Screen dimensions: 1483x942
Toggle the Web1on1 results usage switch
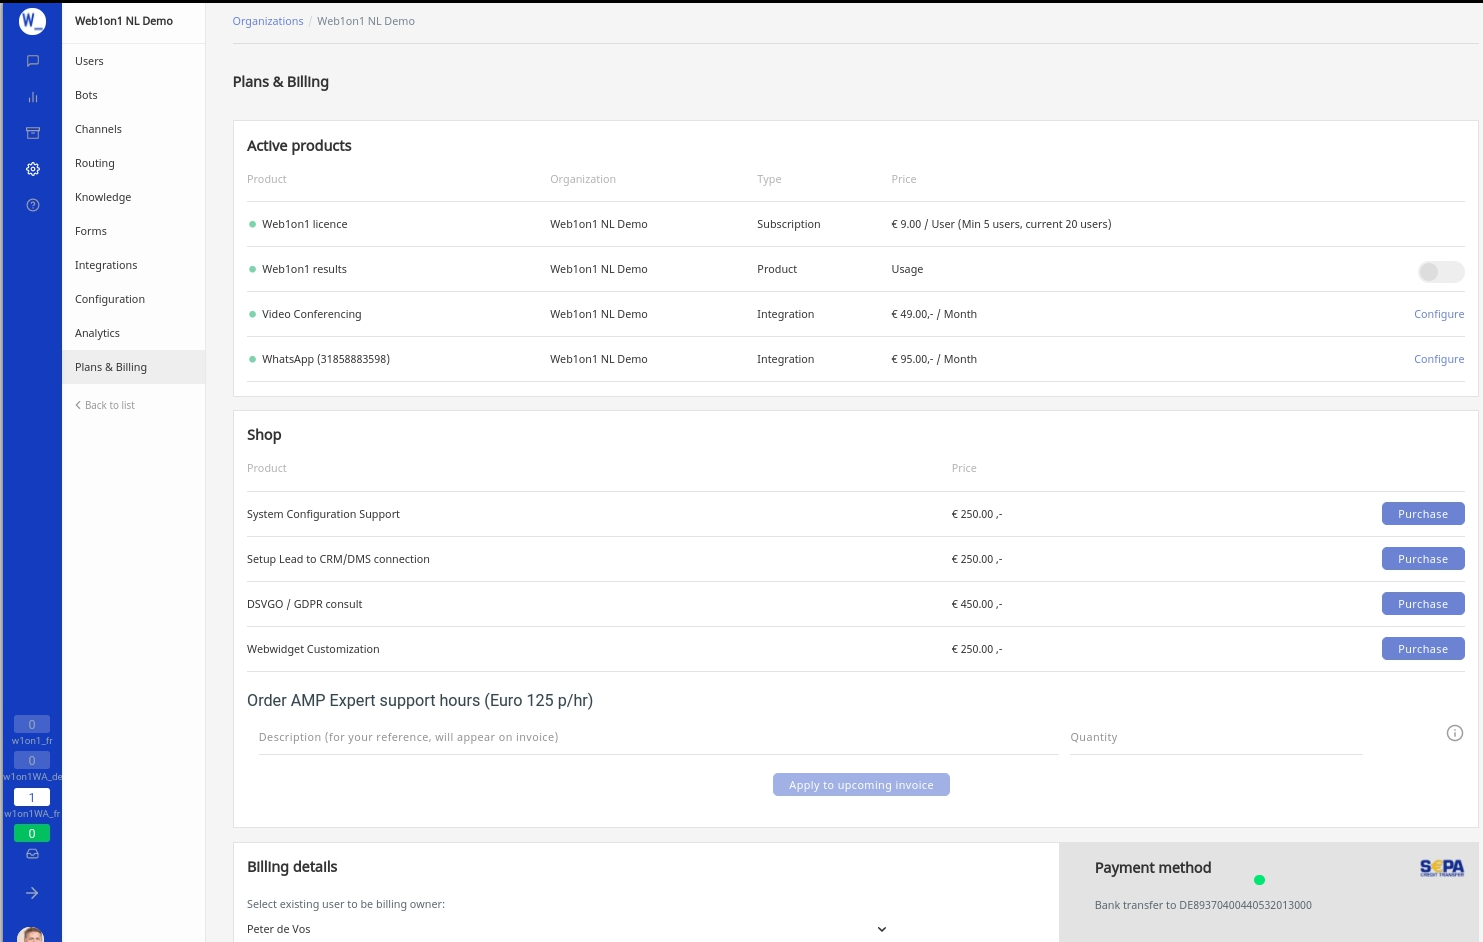click(1441, 272)
